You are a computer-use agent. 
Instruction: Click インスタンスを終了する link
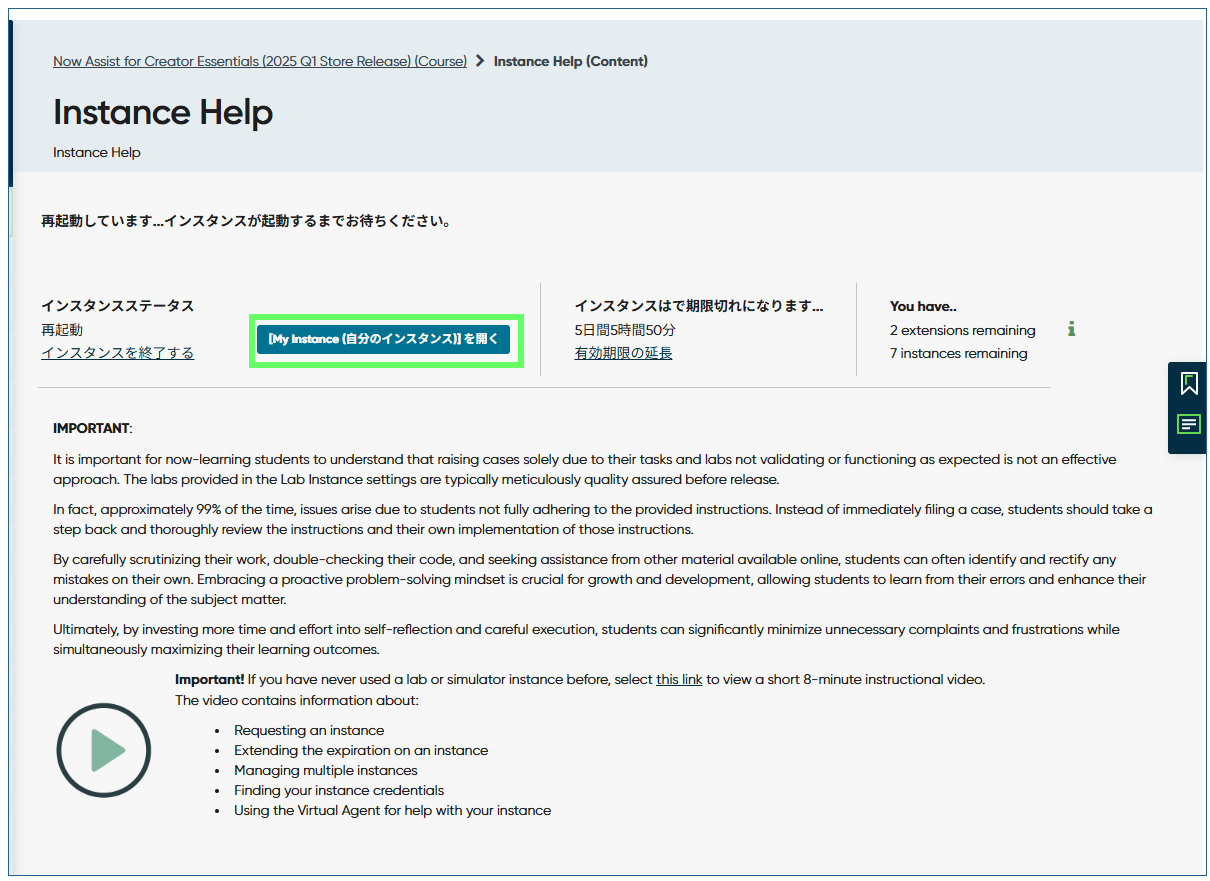117,353
